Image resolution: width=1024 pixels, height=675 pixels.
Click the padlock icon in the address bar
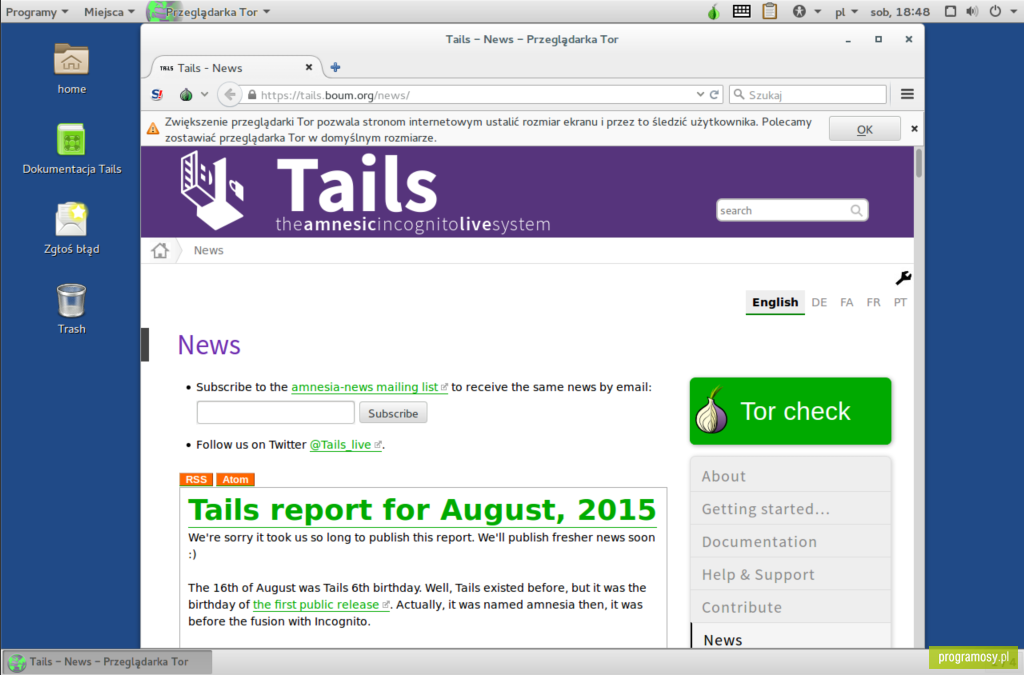click(252, 95)
